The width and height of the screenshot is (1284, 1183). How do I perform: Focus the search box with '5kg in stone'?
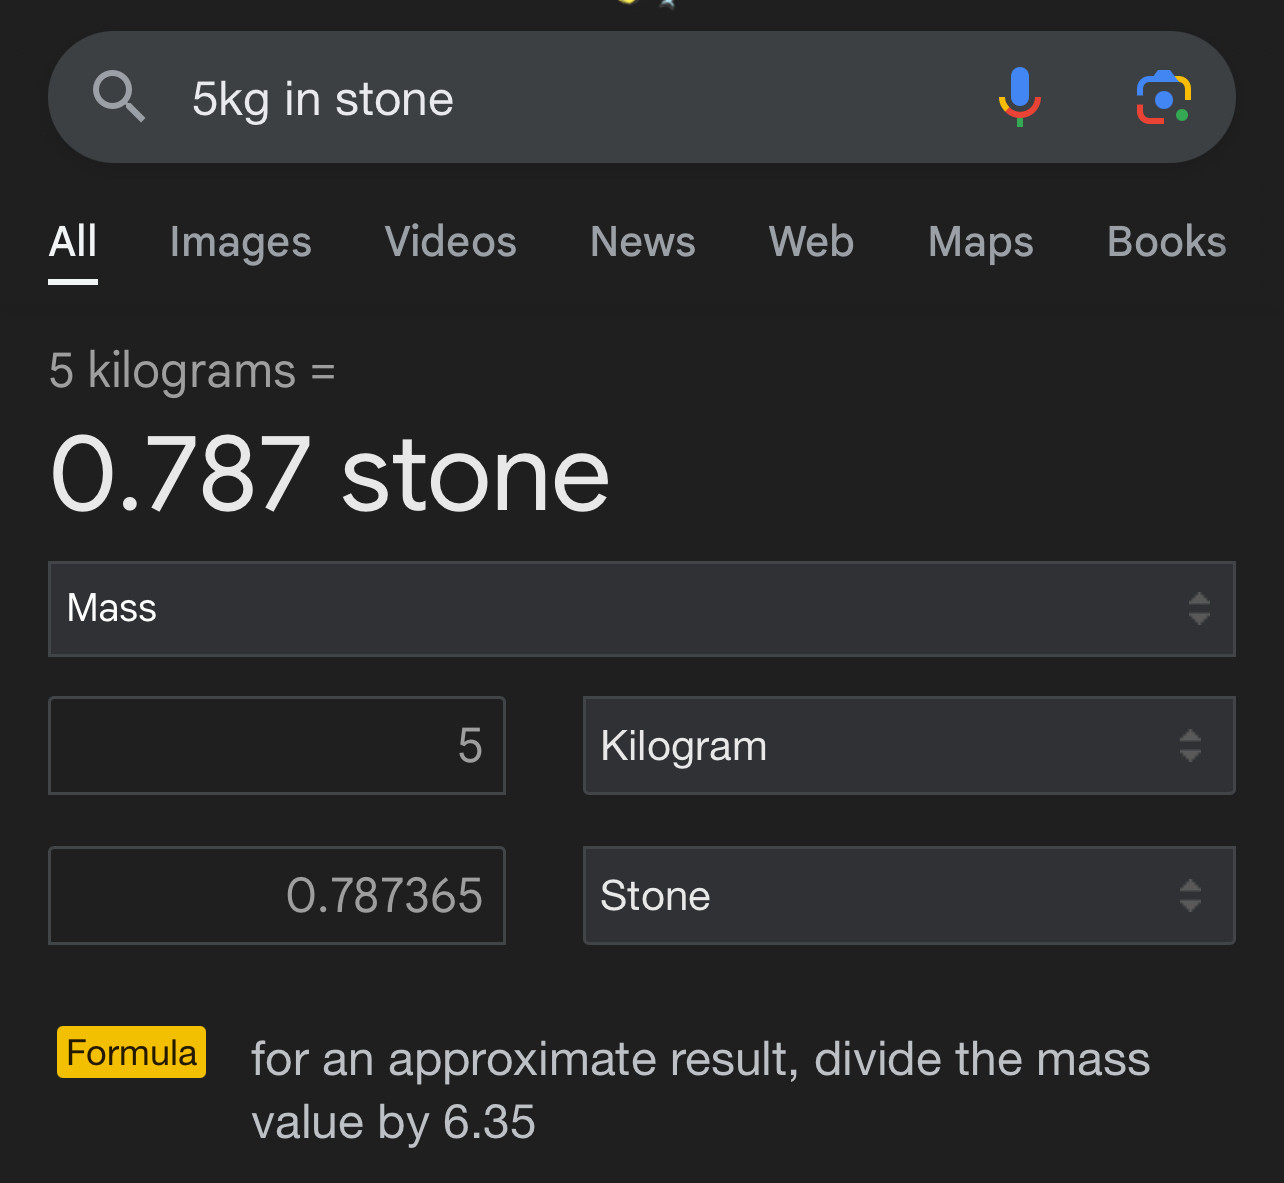[642, 97]
